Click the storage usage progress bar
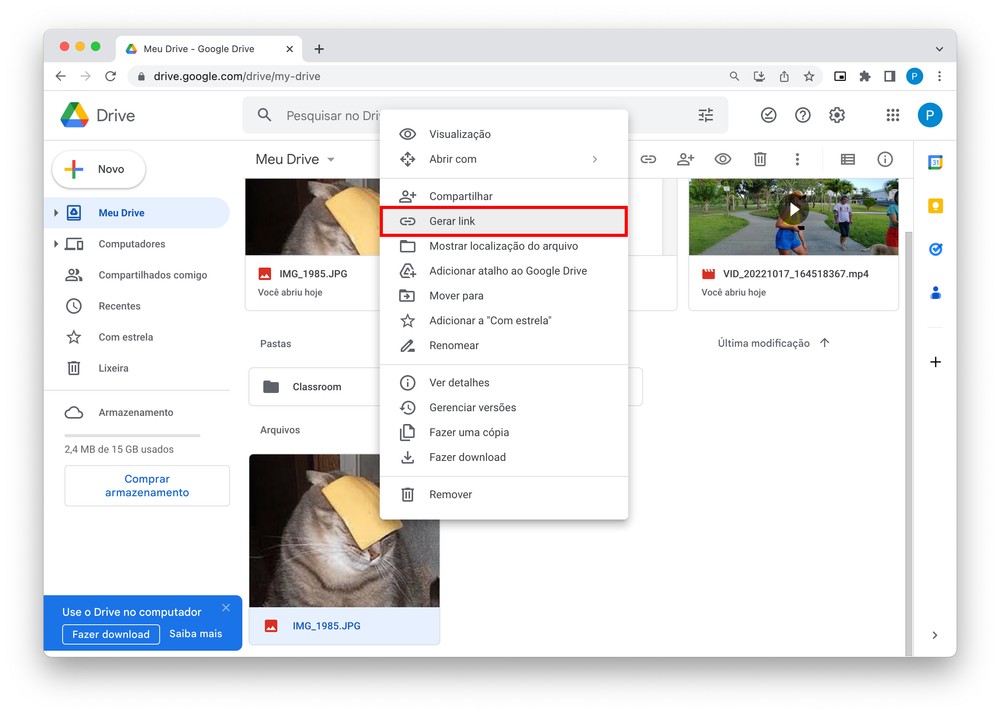Screen dimensions: 1000x714 click(132, 435)
